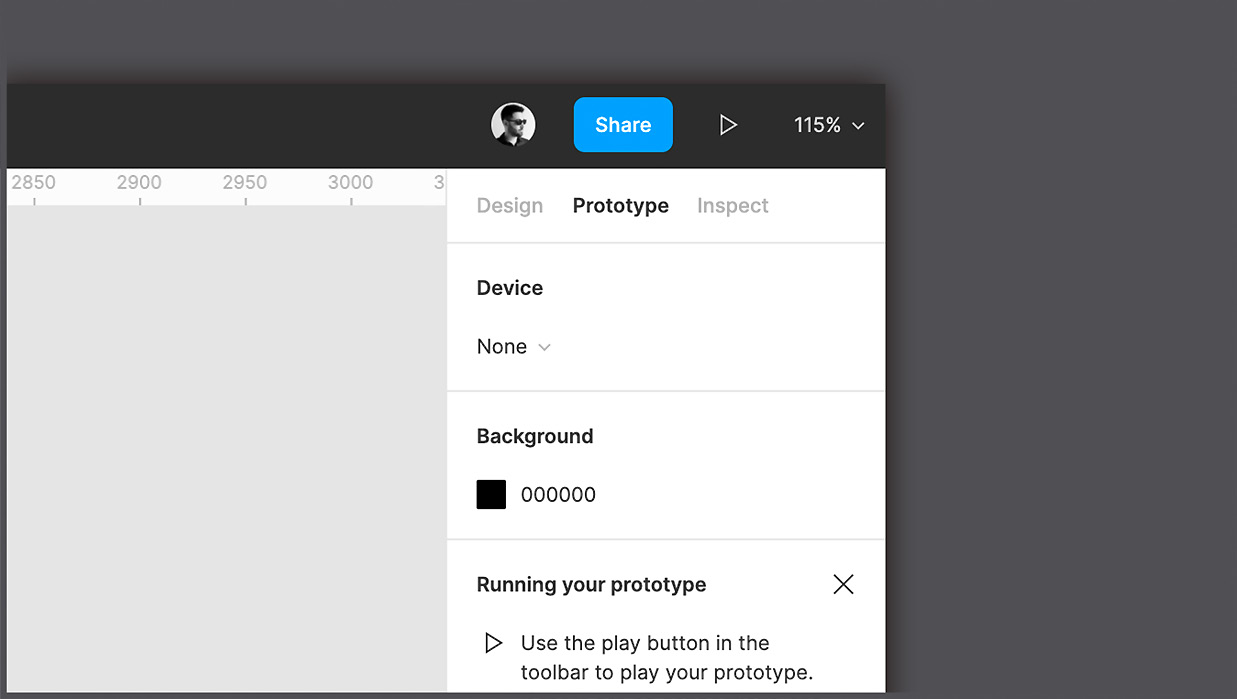The image size is (1237, 699).
Task: Click the prototype play button in the toolbar
Action: [728, 124]
